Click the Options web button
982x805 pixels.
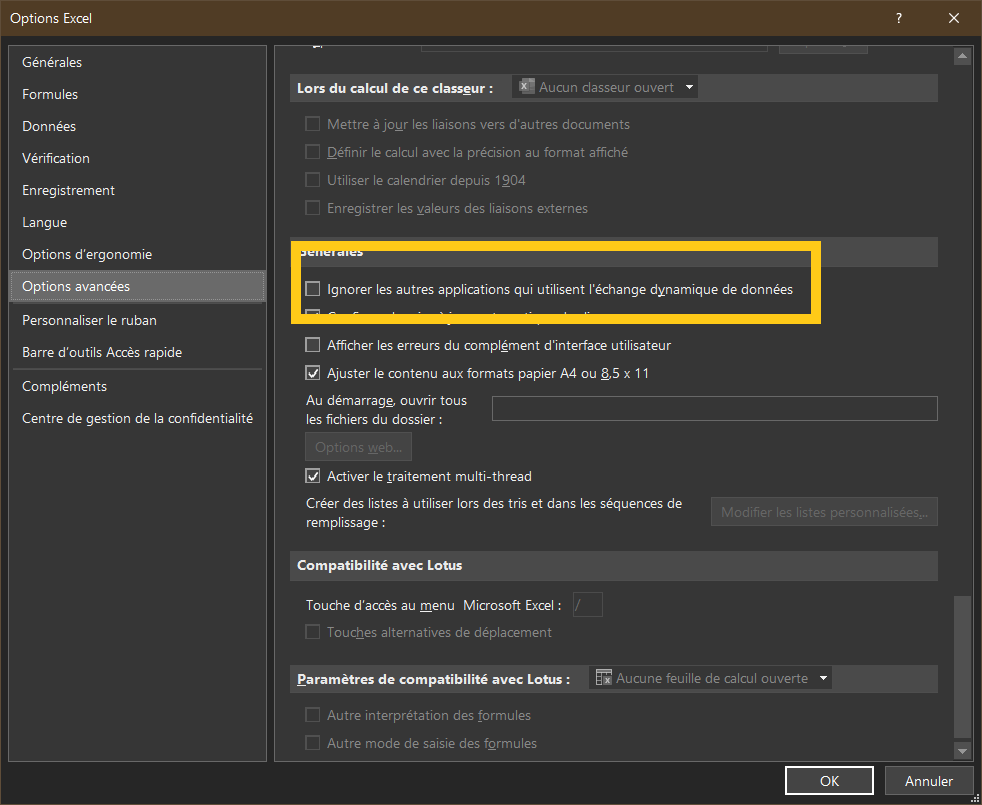[358, 447]
